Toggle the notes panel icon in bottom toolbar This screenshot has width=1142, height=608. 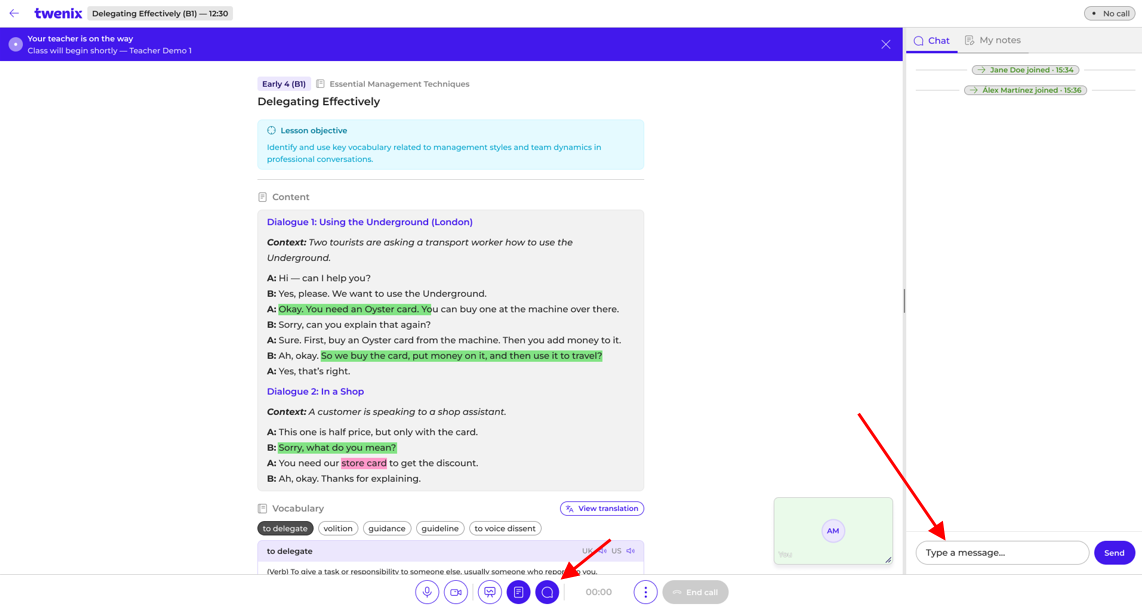[x=519, y=592]
